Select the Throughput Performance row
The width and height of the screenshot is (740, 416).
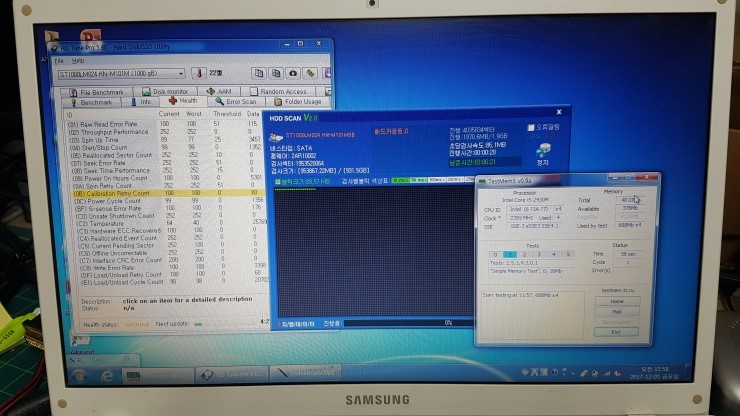(x=166, y=132)
